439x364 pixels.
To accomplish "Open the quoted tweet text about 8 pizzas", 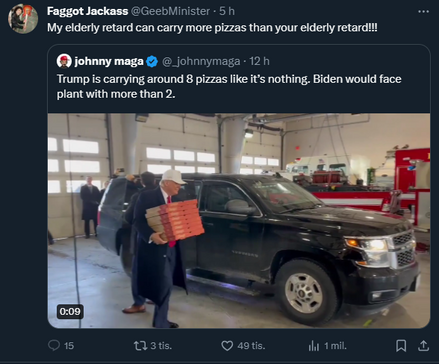I will [x=229, y=86].
